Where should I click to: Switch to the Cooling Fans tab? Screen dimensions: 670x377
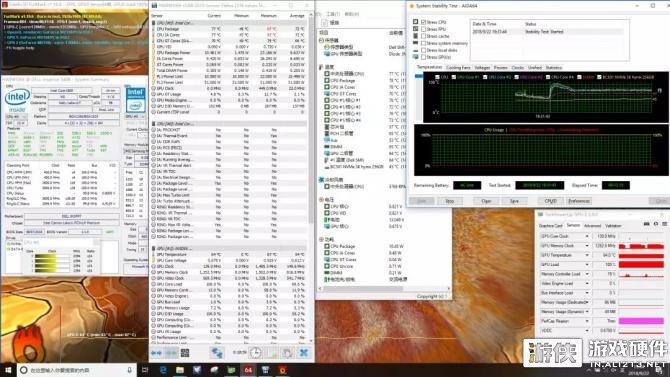[458, 68]
